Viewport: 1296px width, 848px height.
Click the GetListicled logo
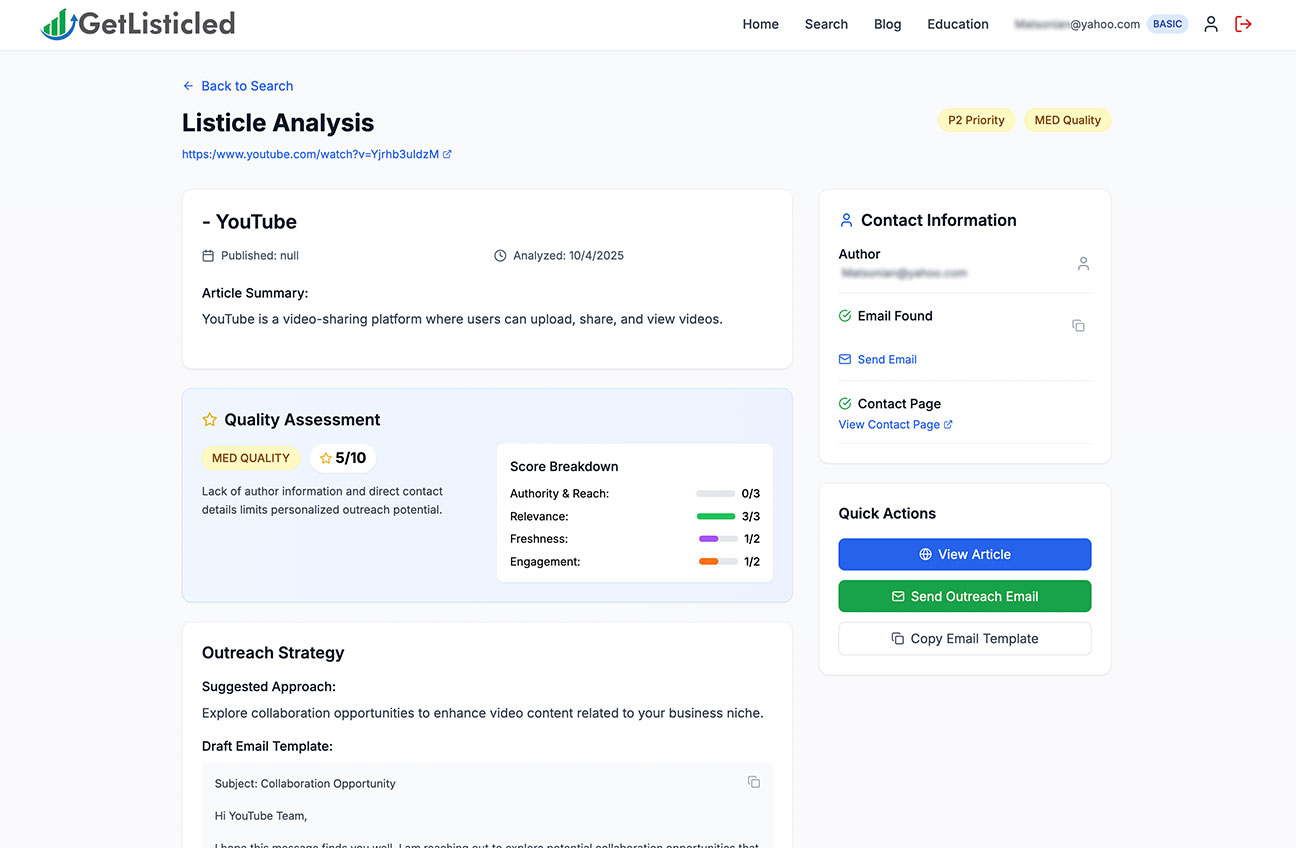point(138,24)
